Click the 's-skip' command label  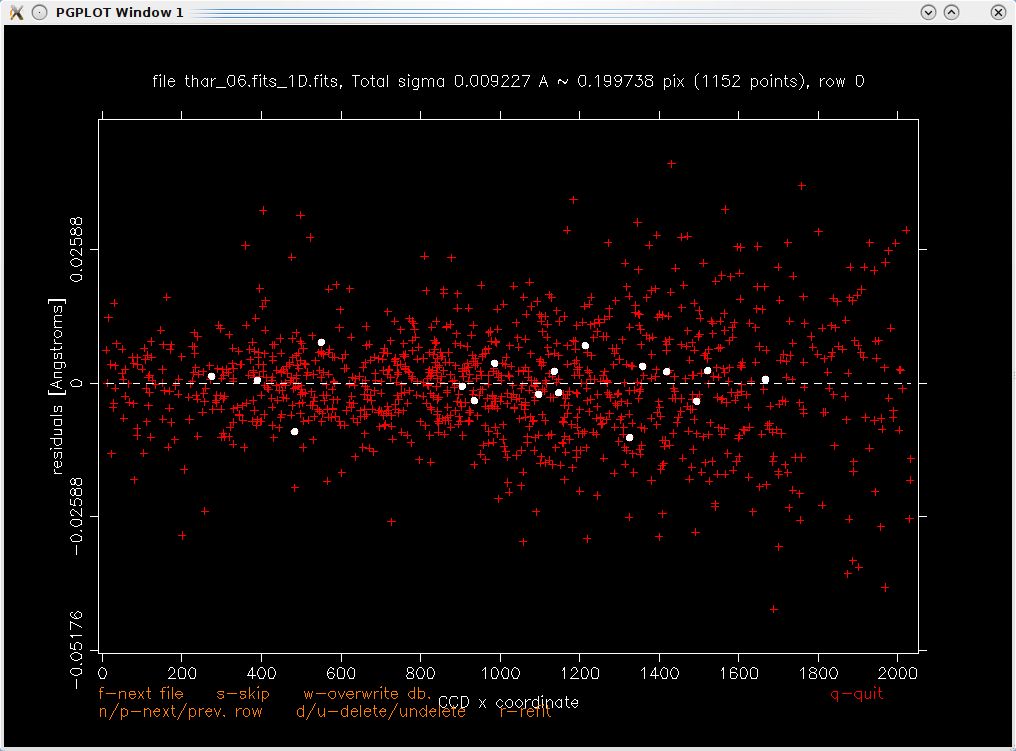click(242, 693)
